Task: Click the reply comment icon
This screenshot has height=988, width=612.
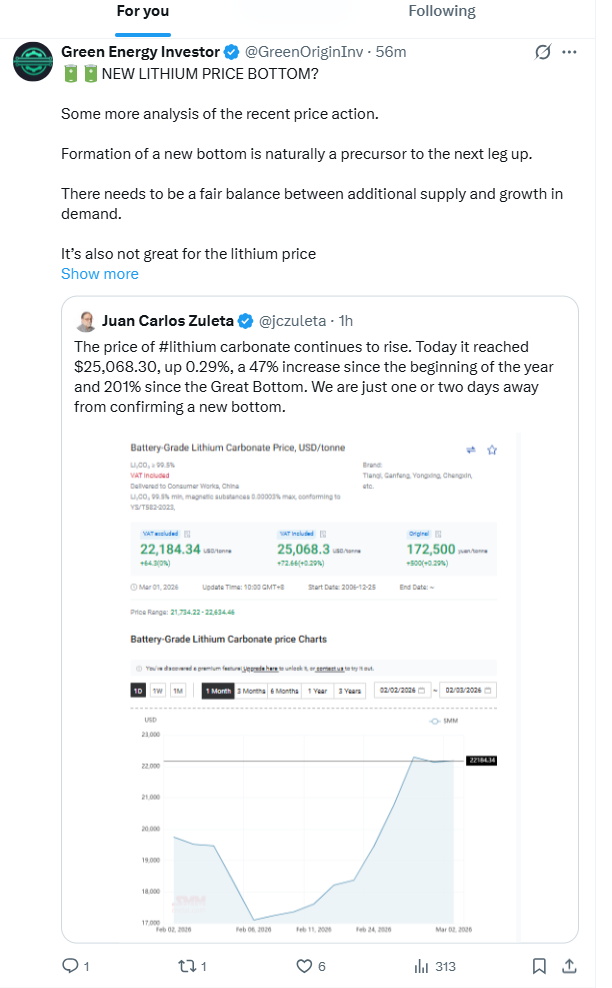Action: (70, 966)
